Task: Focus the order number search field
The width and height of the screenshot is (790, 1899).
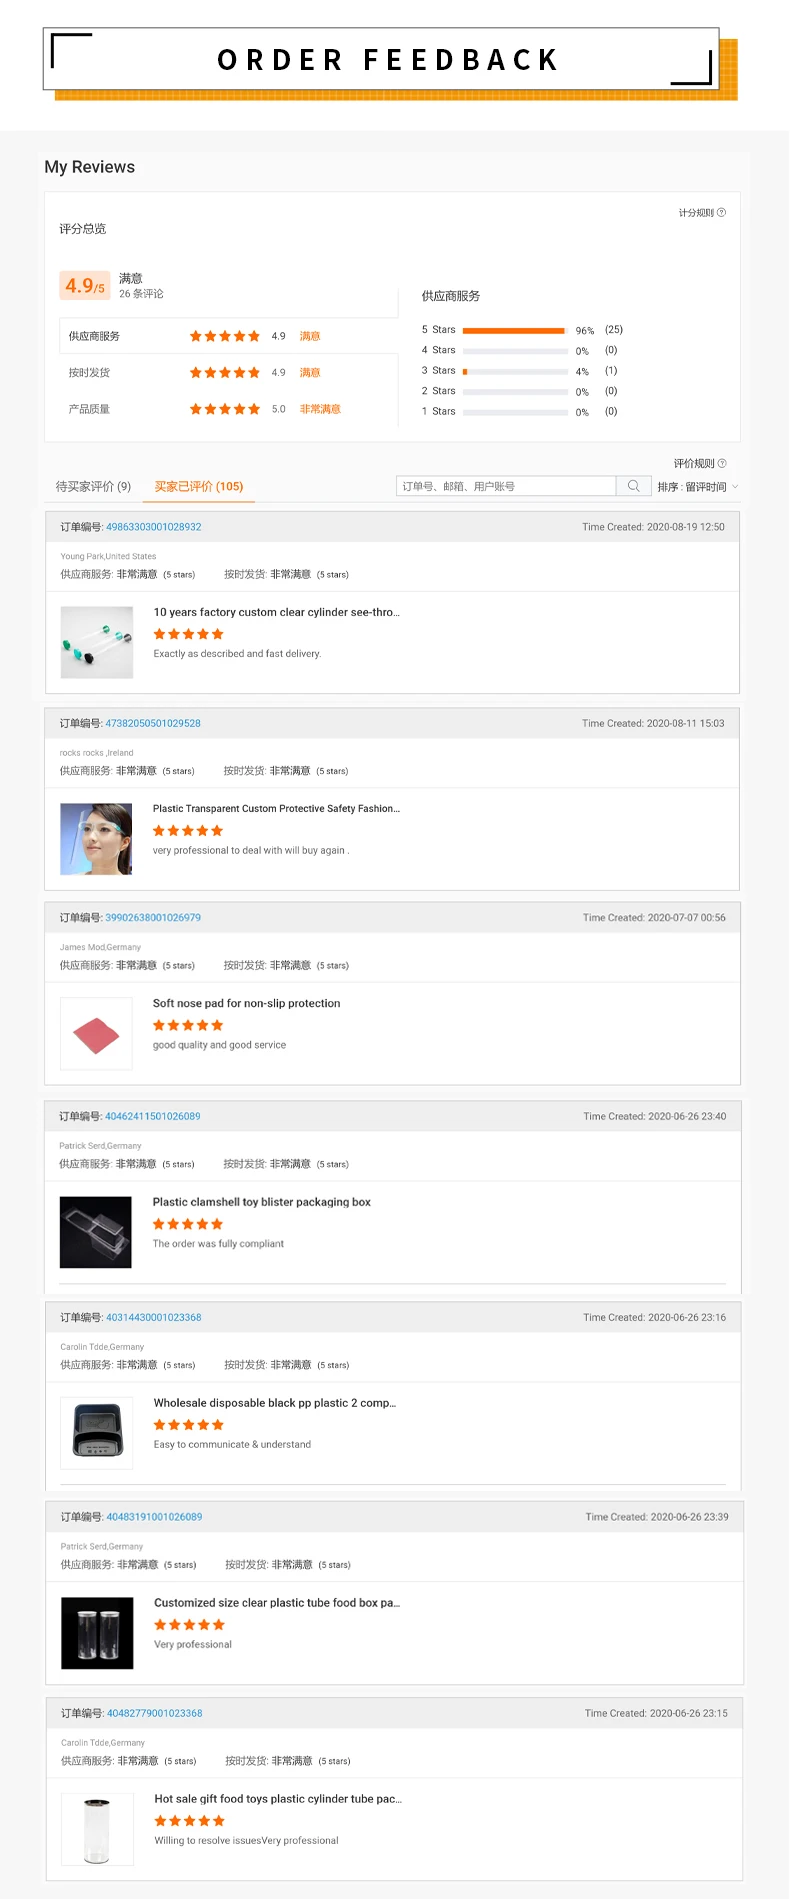Action: [x=506, y=486]
